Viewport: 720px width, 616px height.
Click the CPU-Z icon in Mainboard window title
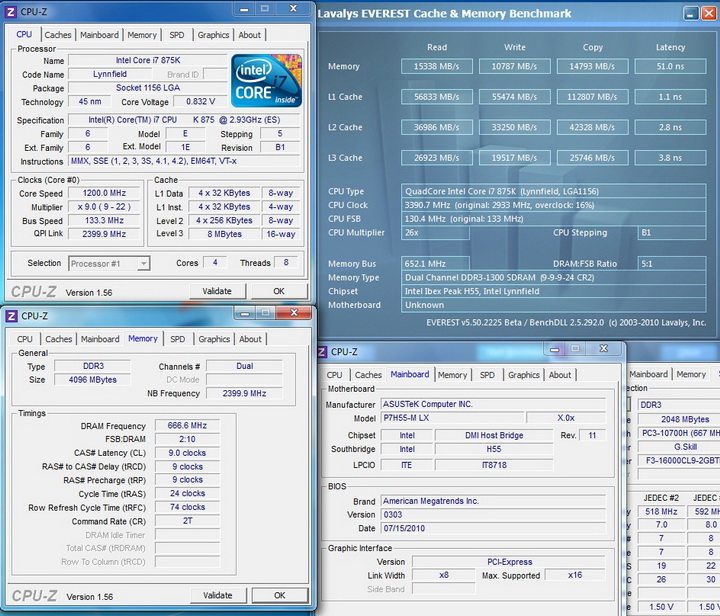pos(322,352)
